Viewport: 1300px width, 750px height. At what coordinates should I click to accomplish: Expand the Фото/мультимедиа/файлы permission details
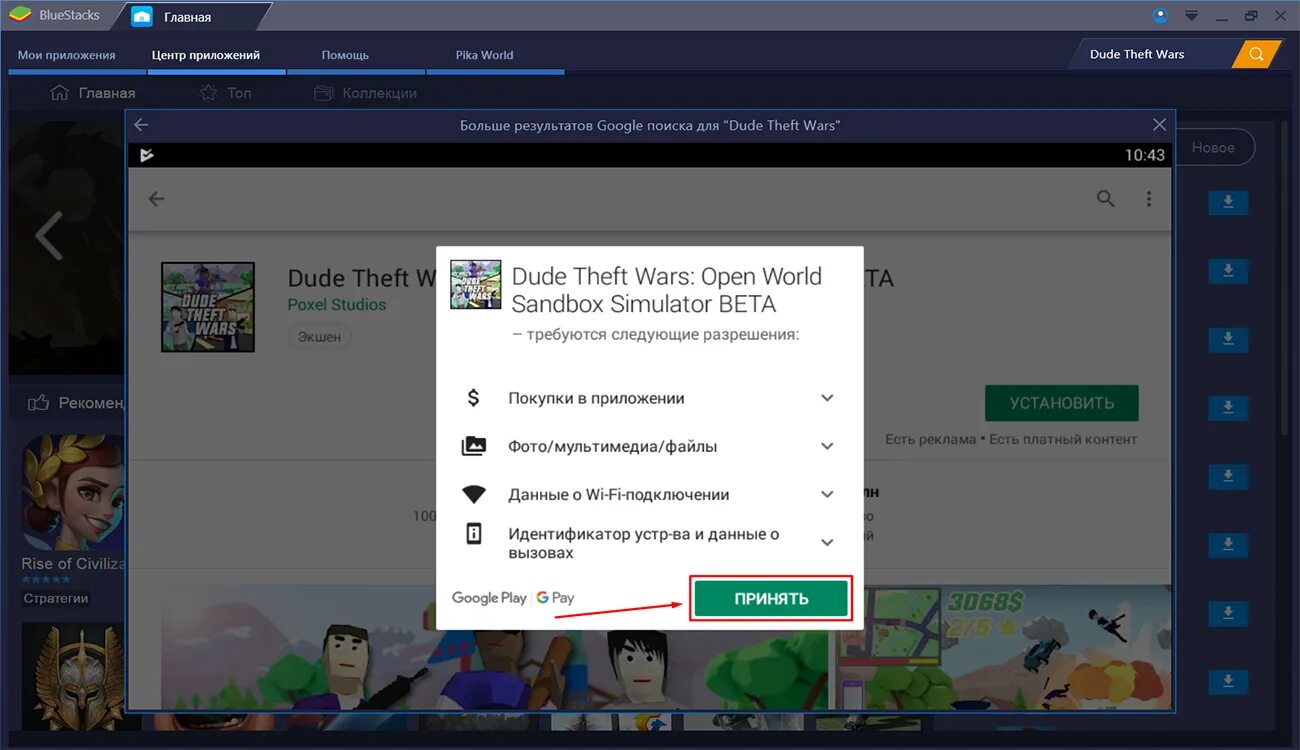pyautogui.click(x=827, y=446)
